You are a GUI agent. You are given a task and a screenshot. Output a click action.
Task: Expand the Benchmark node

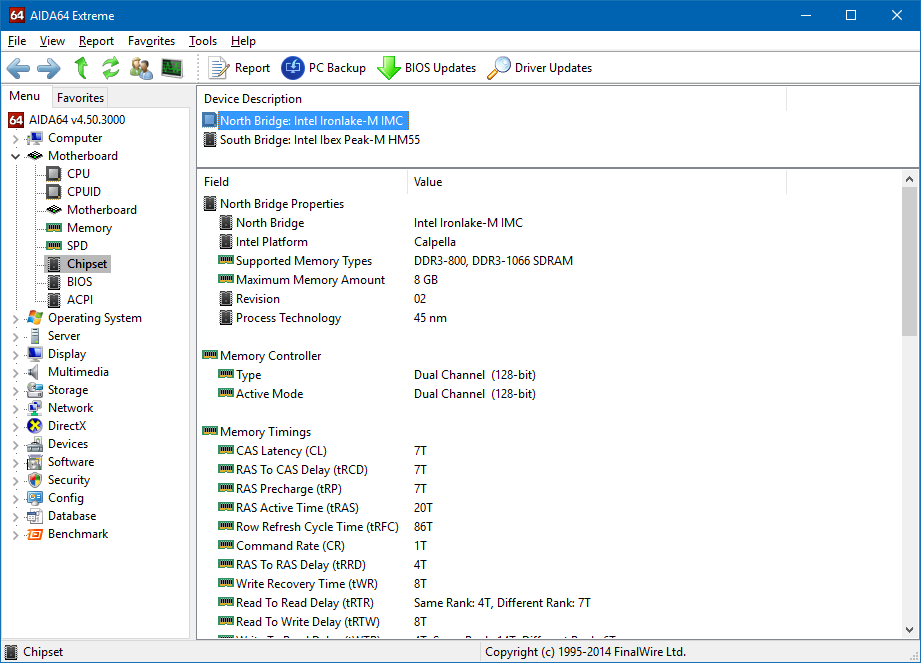16,535
